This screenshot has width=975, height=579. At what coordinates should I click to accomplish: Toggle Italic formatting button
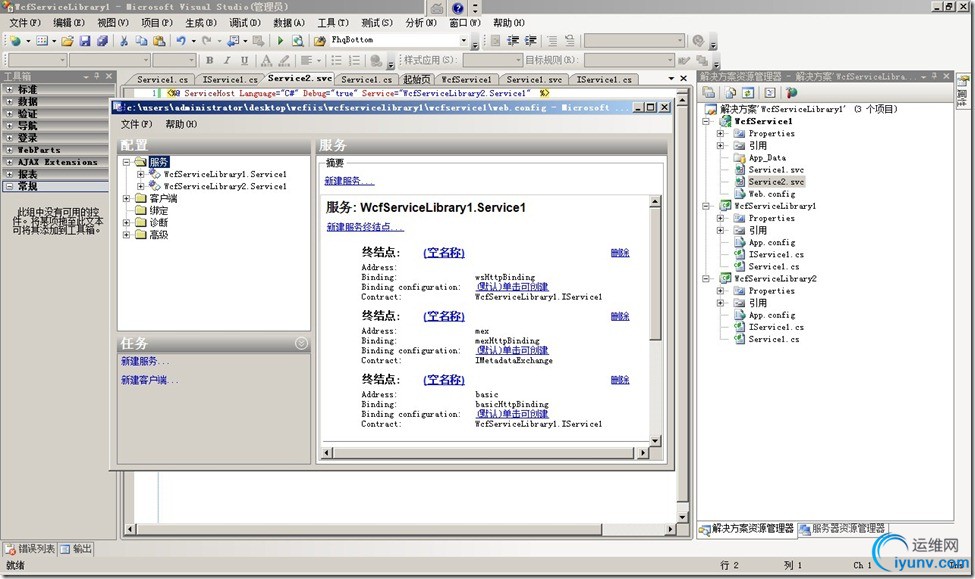pos(227,60)
